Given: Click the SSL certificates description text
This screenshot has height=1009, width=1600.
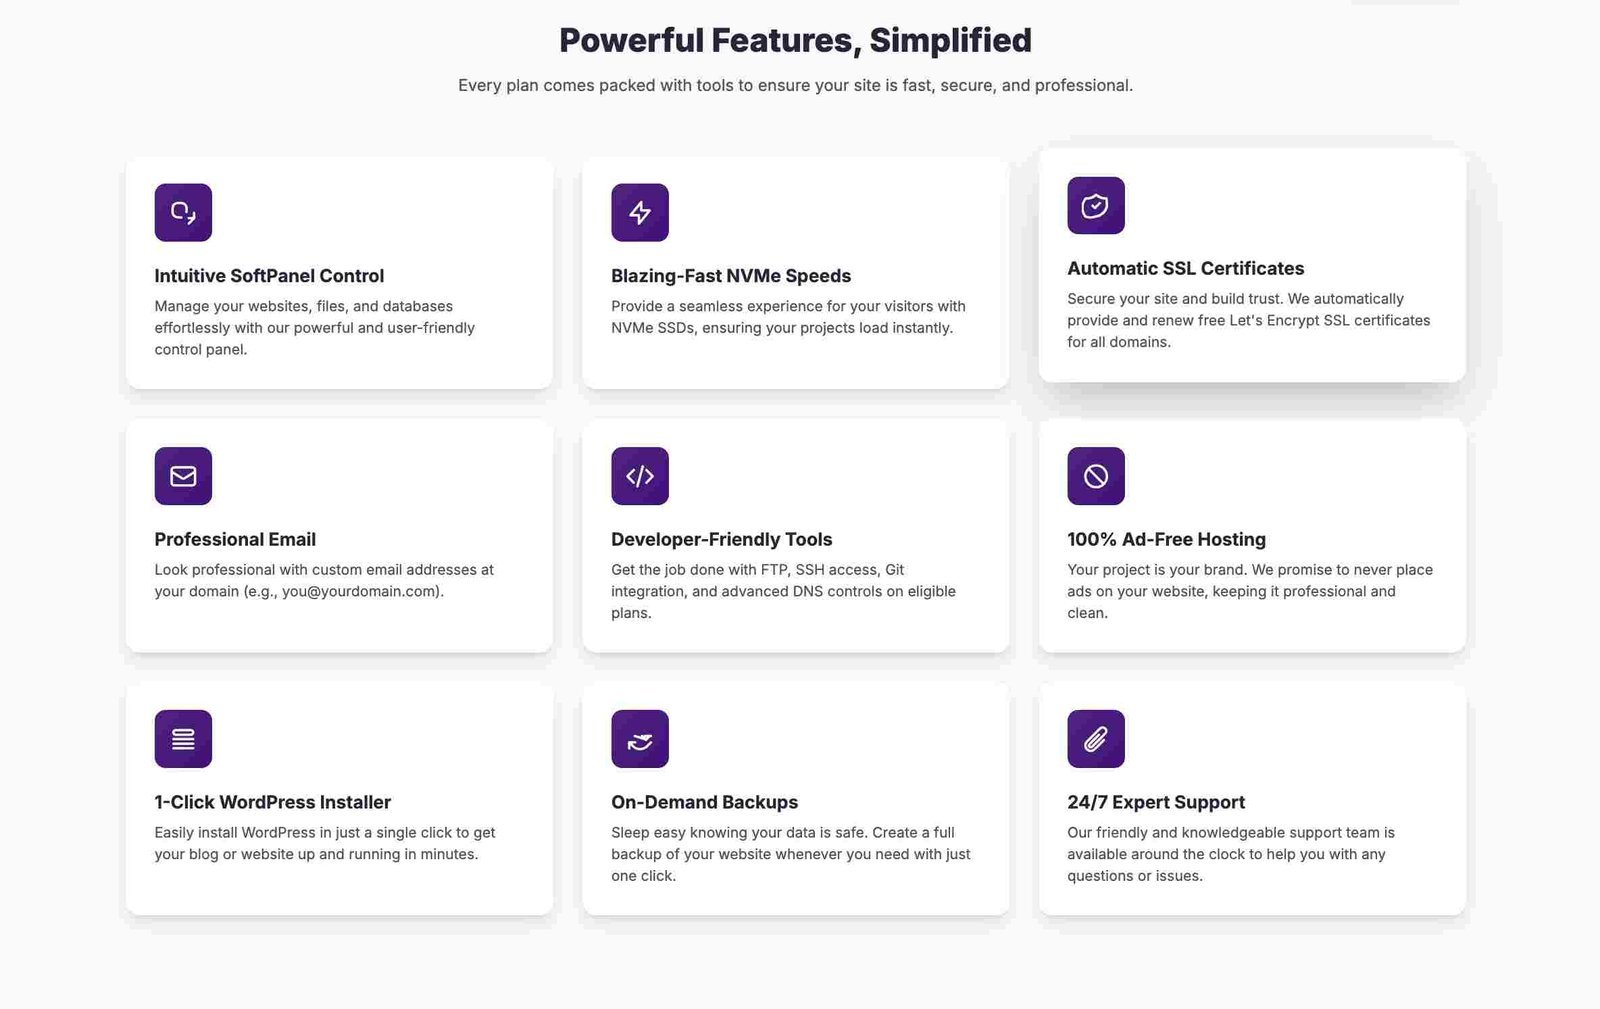Looking at the screenshot, I should pyautogui.click(x=1248, y=320).
